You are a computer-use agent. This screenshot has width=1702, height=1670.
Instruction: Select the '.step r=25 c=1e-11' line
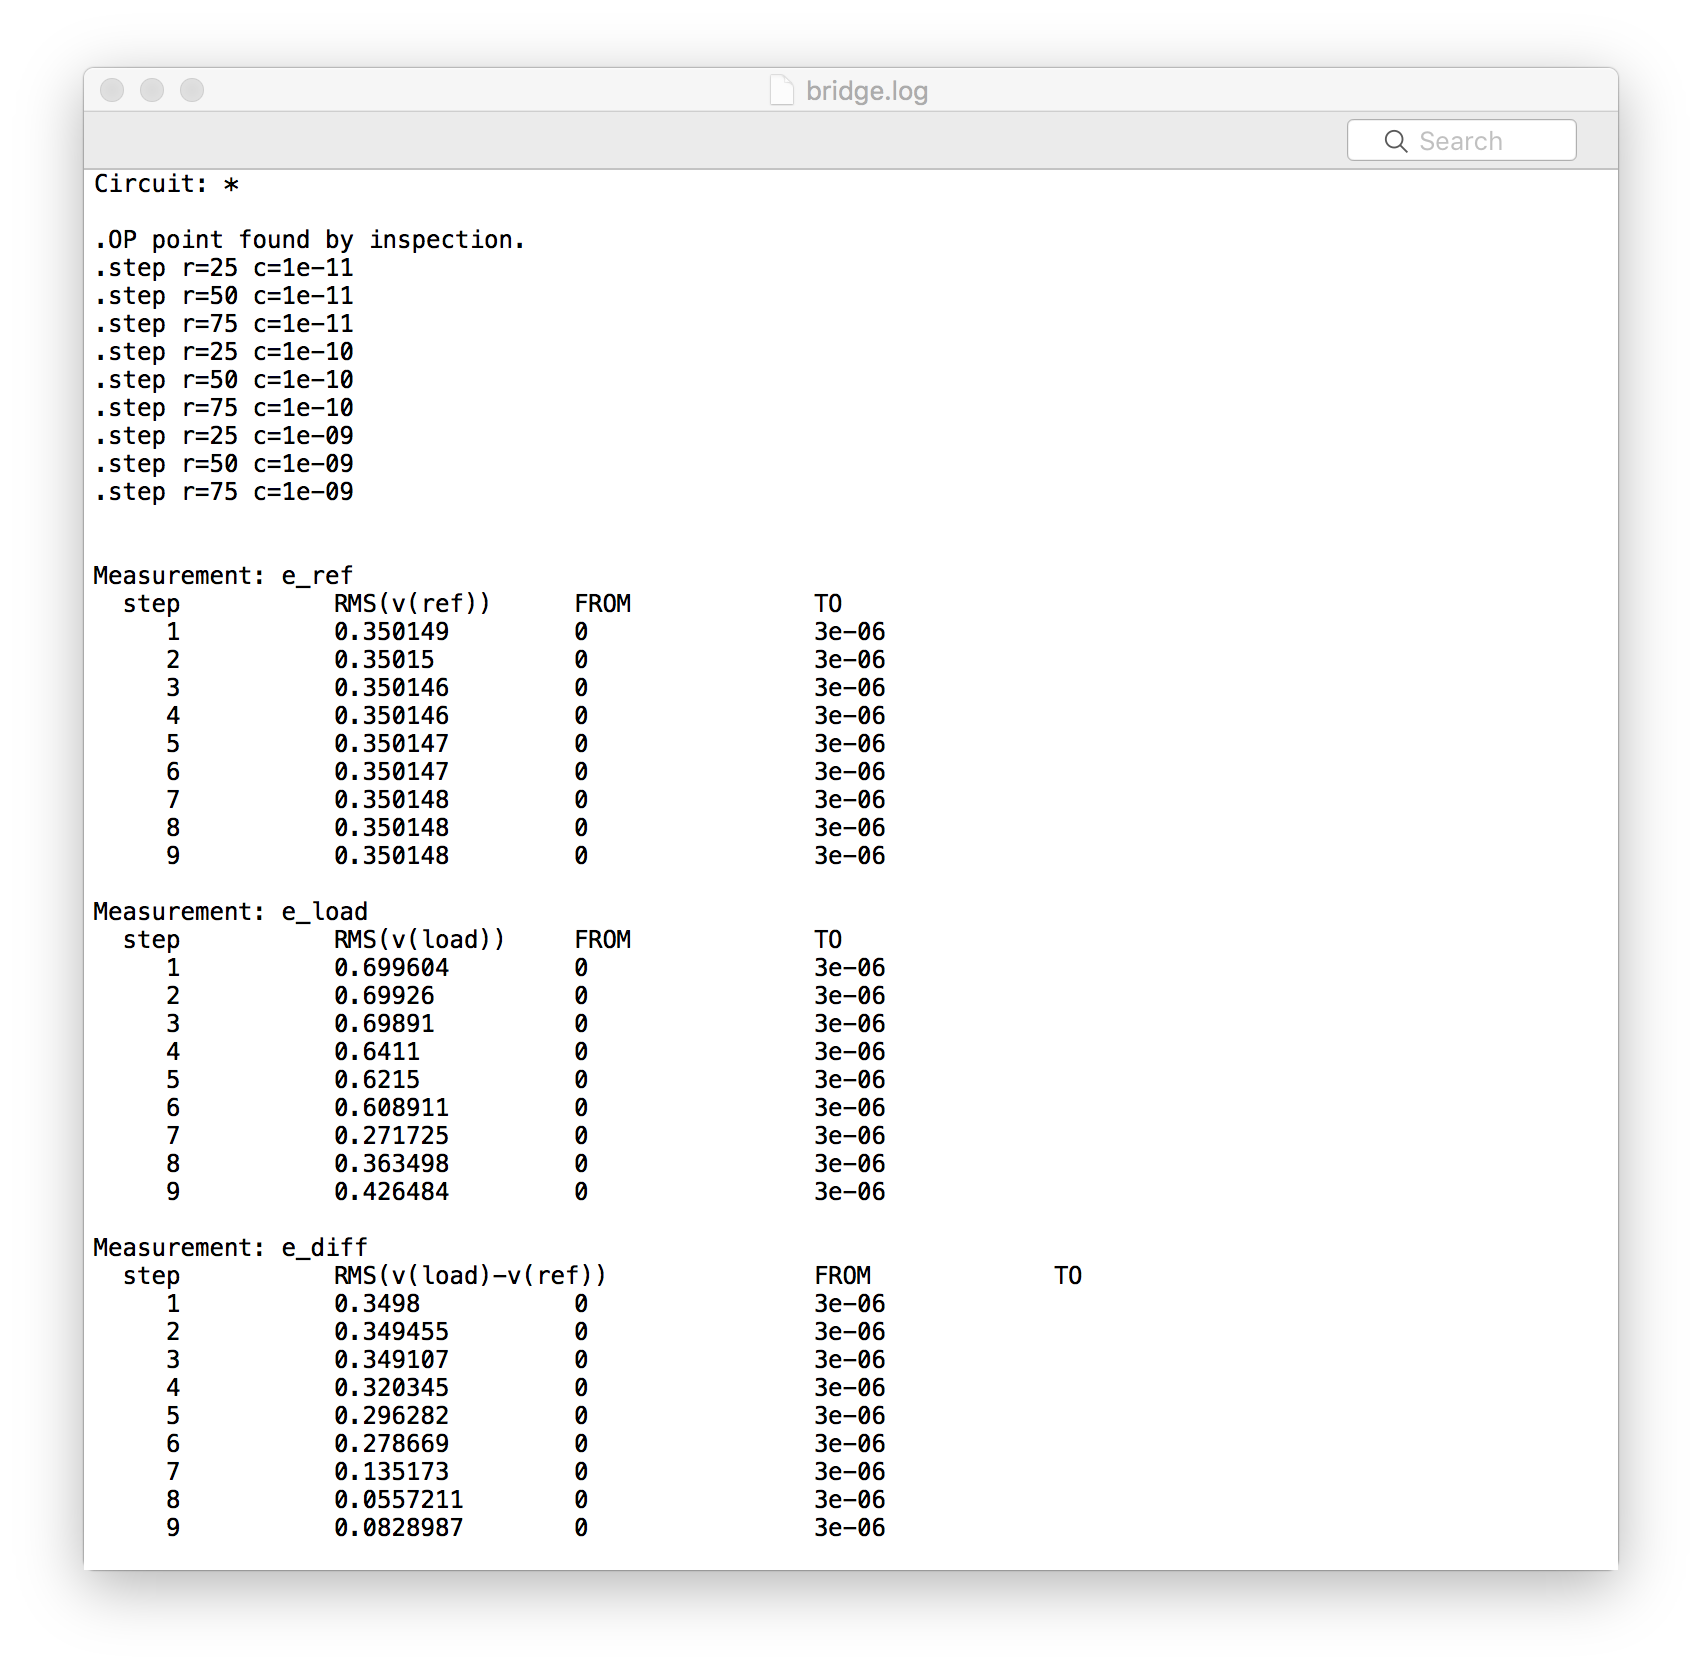[223, 268]
